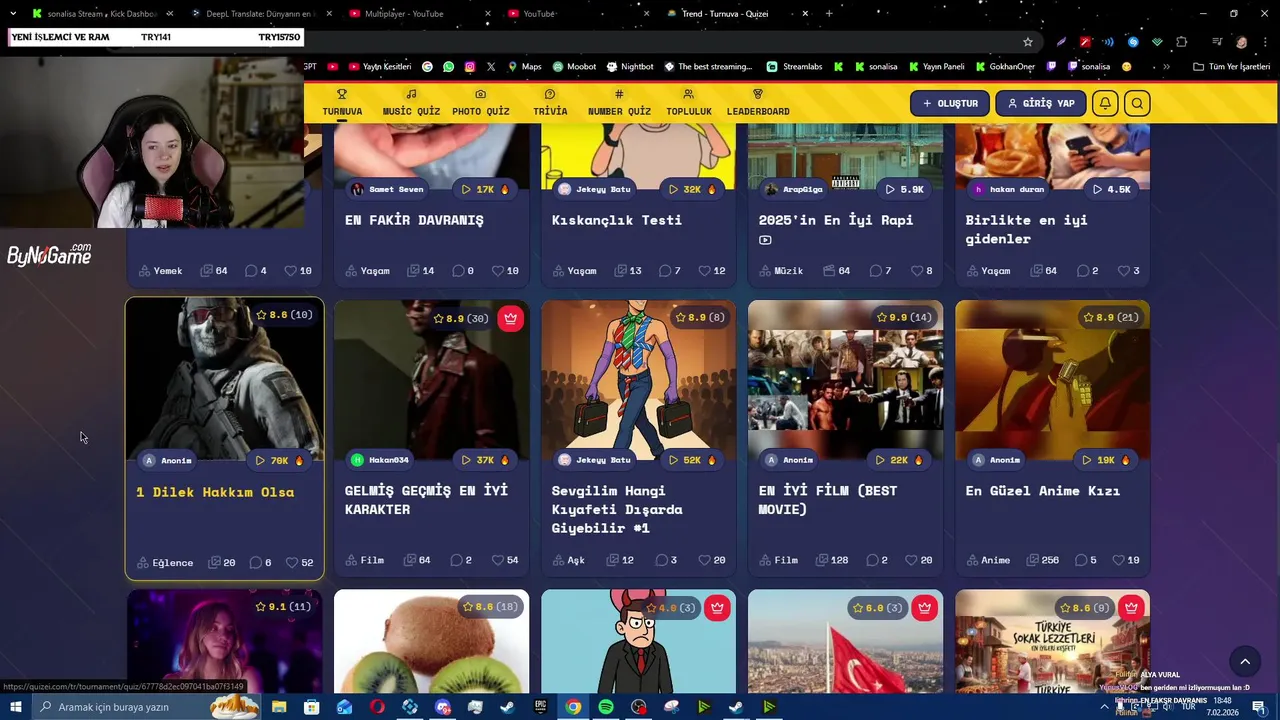Screen dimensions: 1280x720
Task: Click the Windows Start button
Action: (x=16, y=707)
